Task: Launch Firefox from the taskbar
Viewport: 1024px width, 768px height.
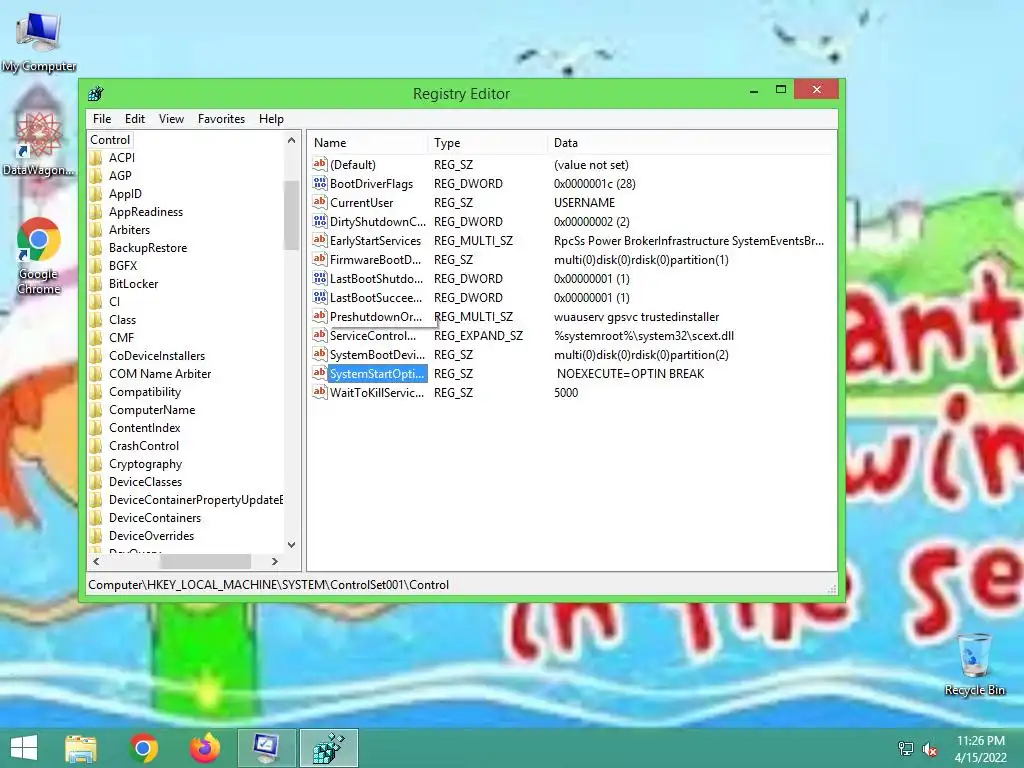Action: click(x=204, y=748)
